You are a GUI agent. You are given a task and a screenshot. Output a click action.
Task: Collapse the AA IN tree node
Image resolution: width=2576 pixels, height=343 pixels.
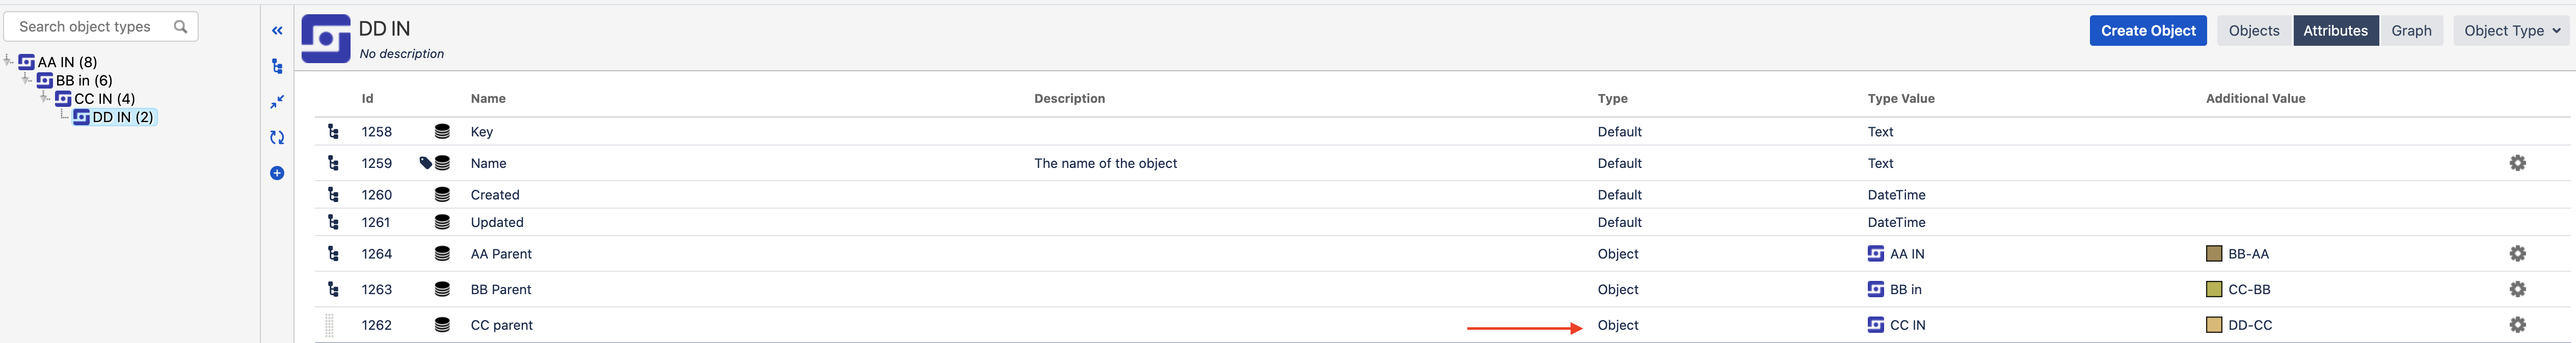click(9, 61)
